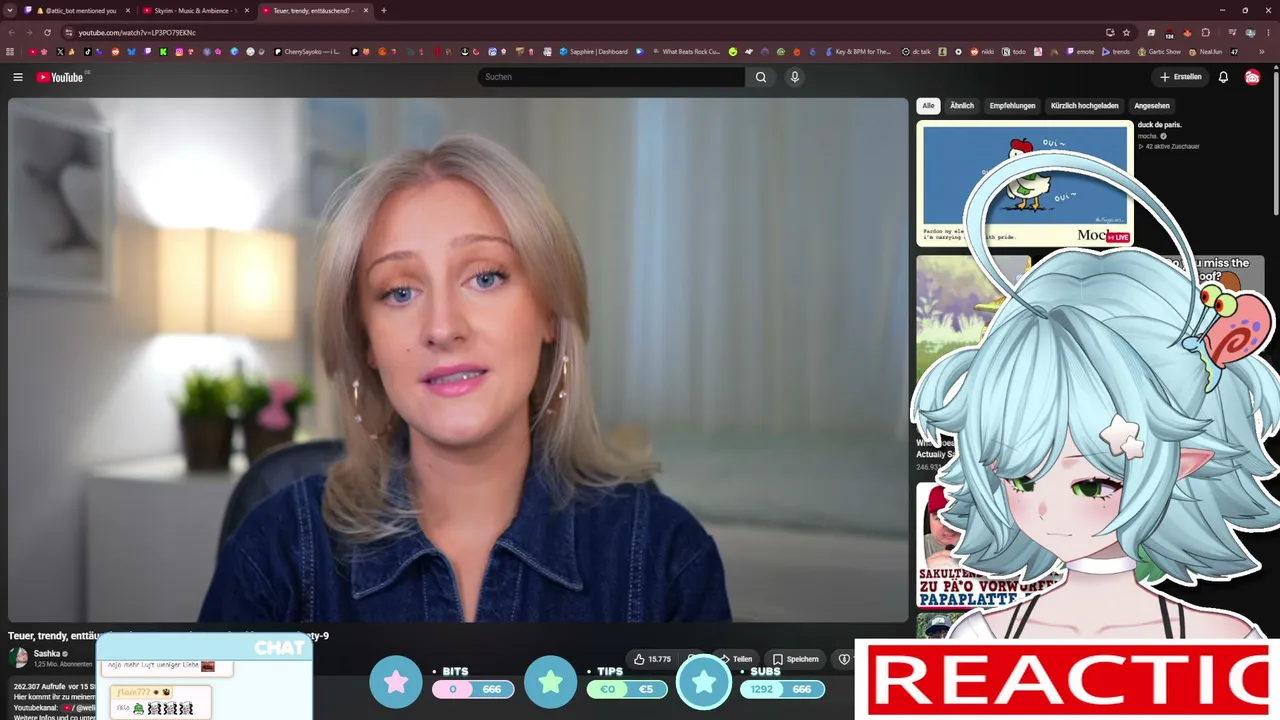
Task: Open the YouTube guide hamburger menu
Action: click(x=18, y=77)
